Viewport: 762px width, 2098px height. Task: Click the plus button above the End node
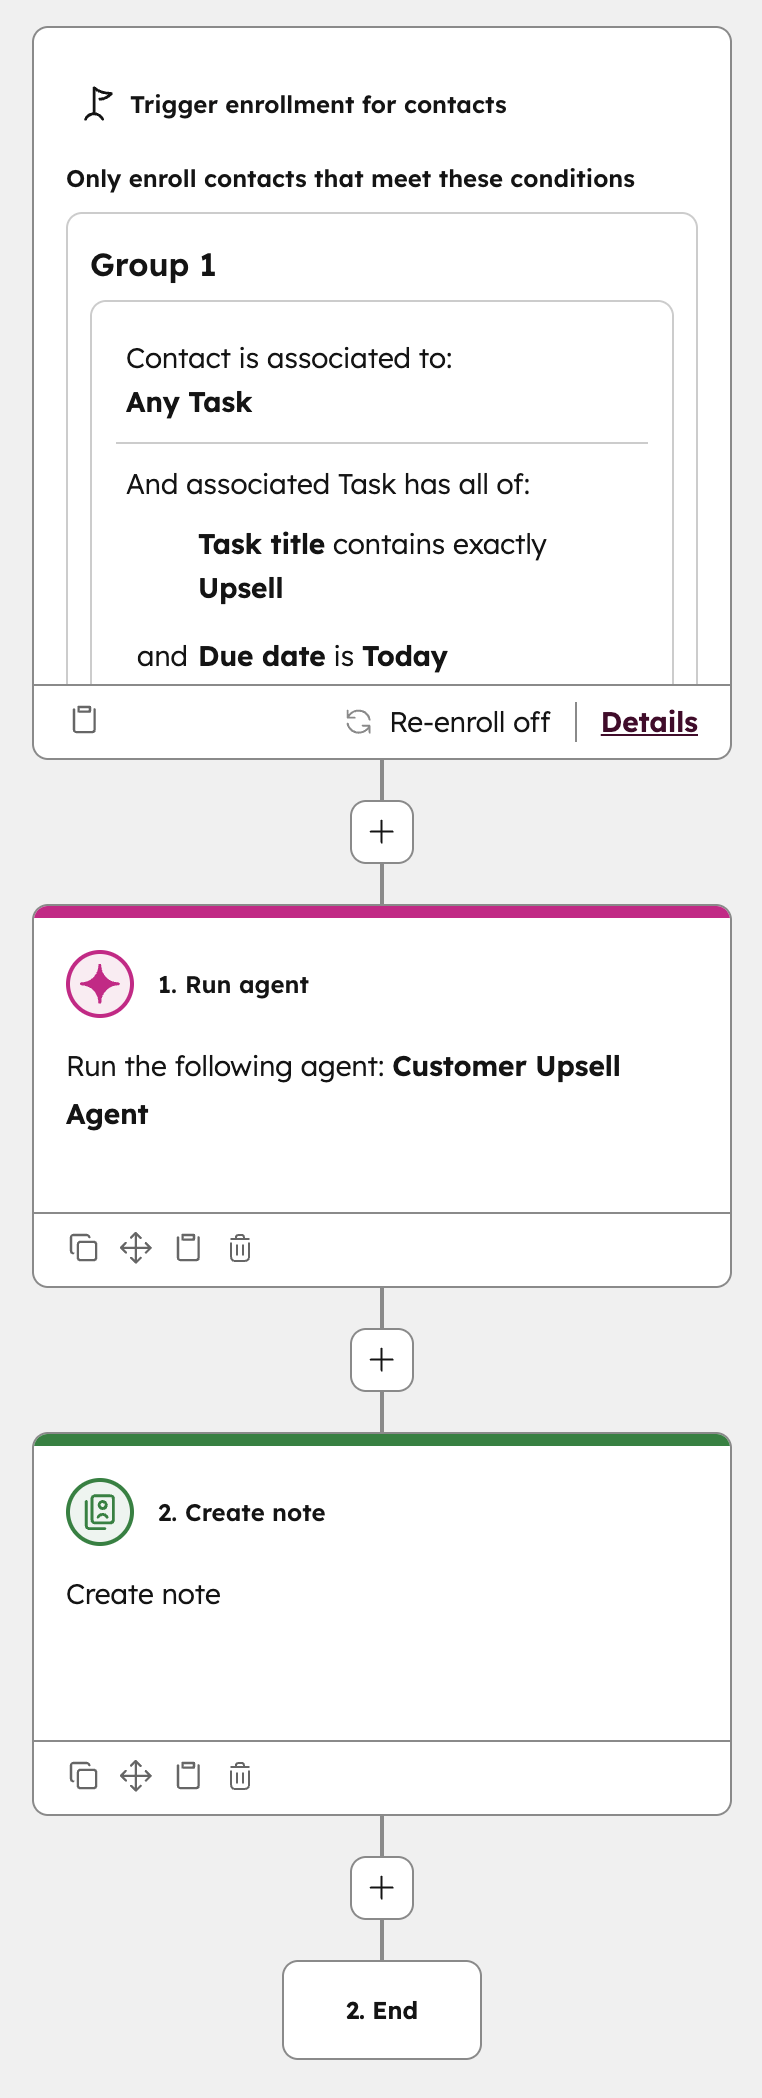(x=381, y=1888)
